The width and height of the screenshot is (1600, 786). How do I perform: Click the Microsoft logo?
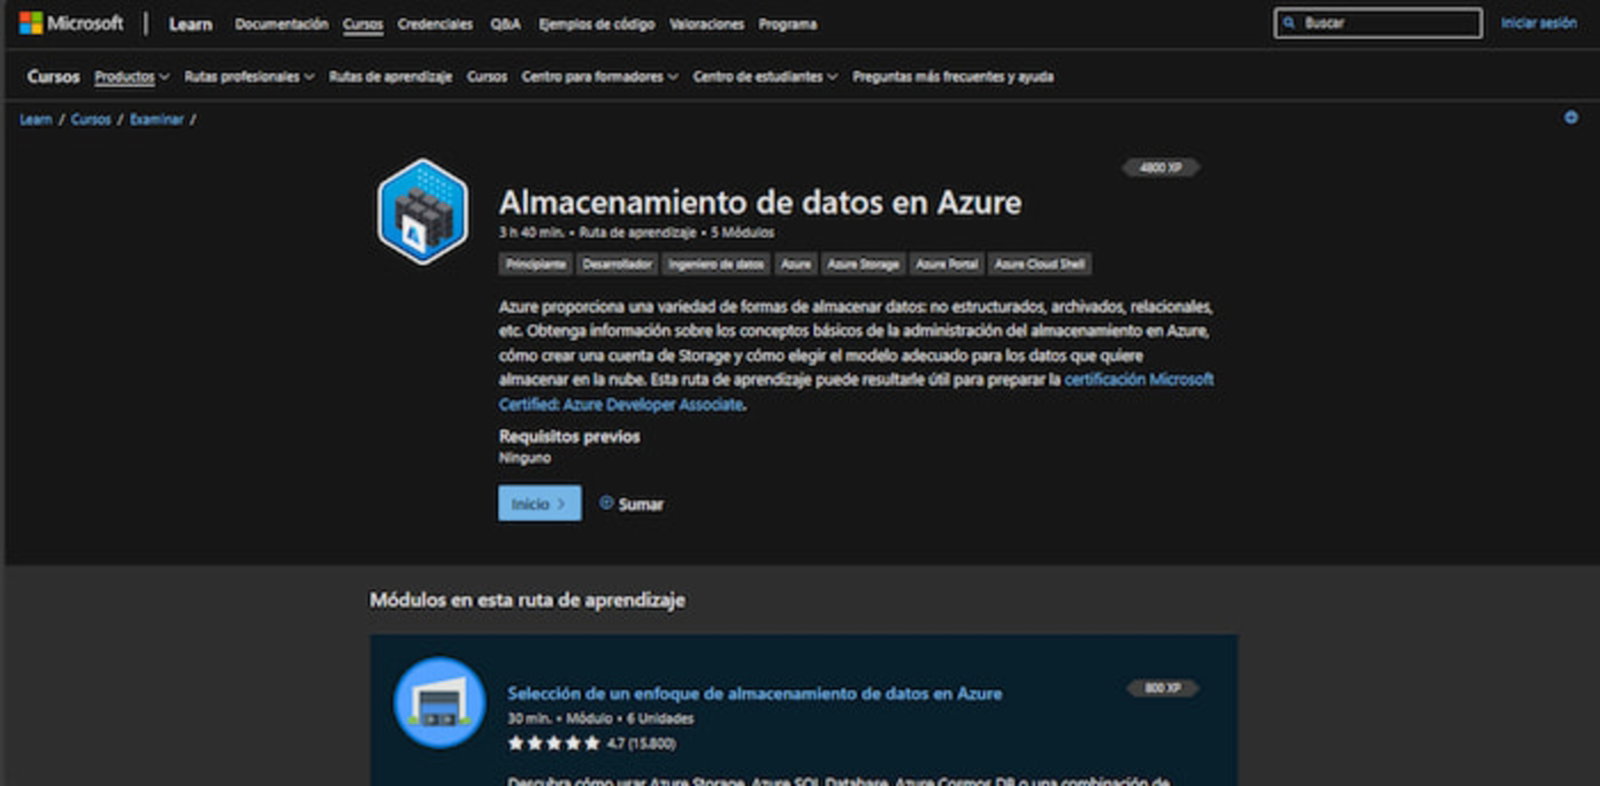71,23
